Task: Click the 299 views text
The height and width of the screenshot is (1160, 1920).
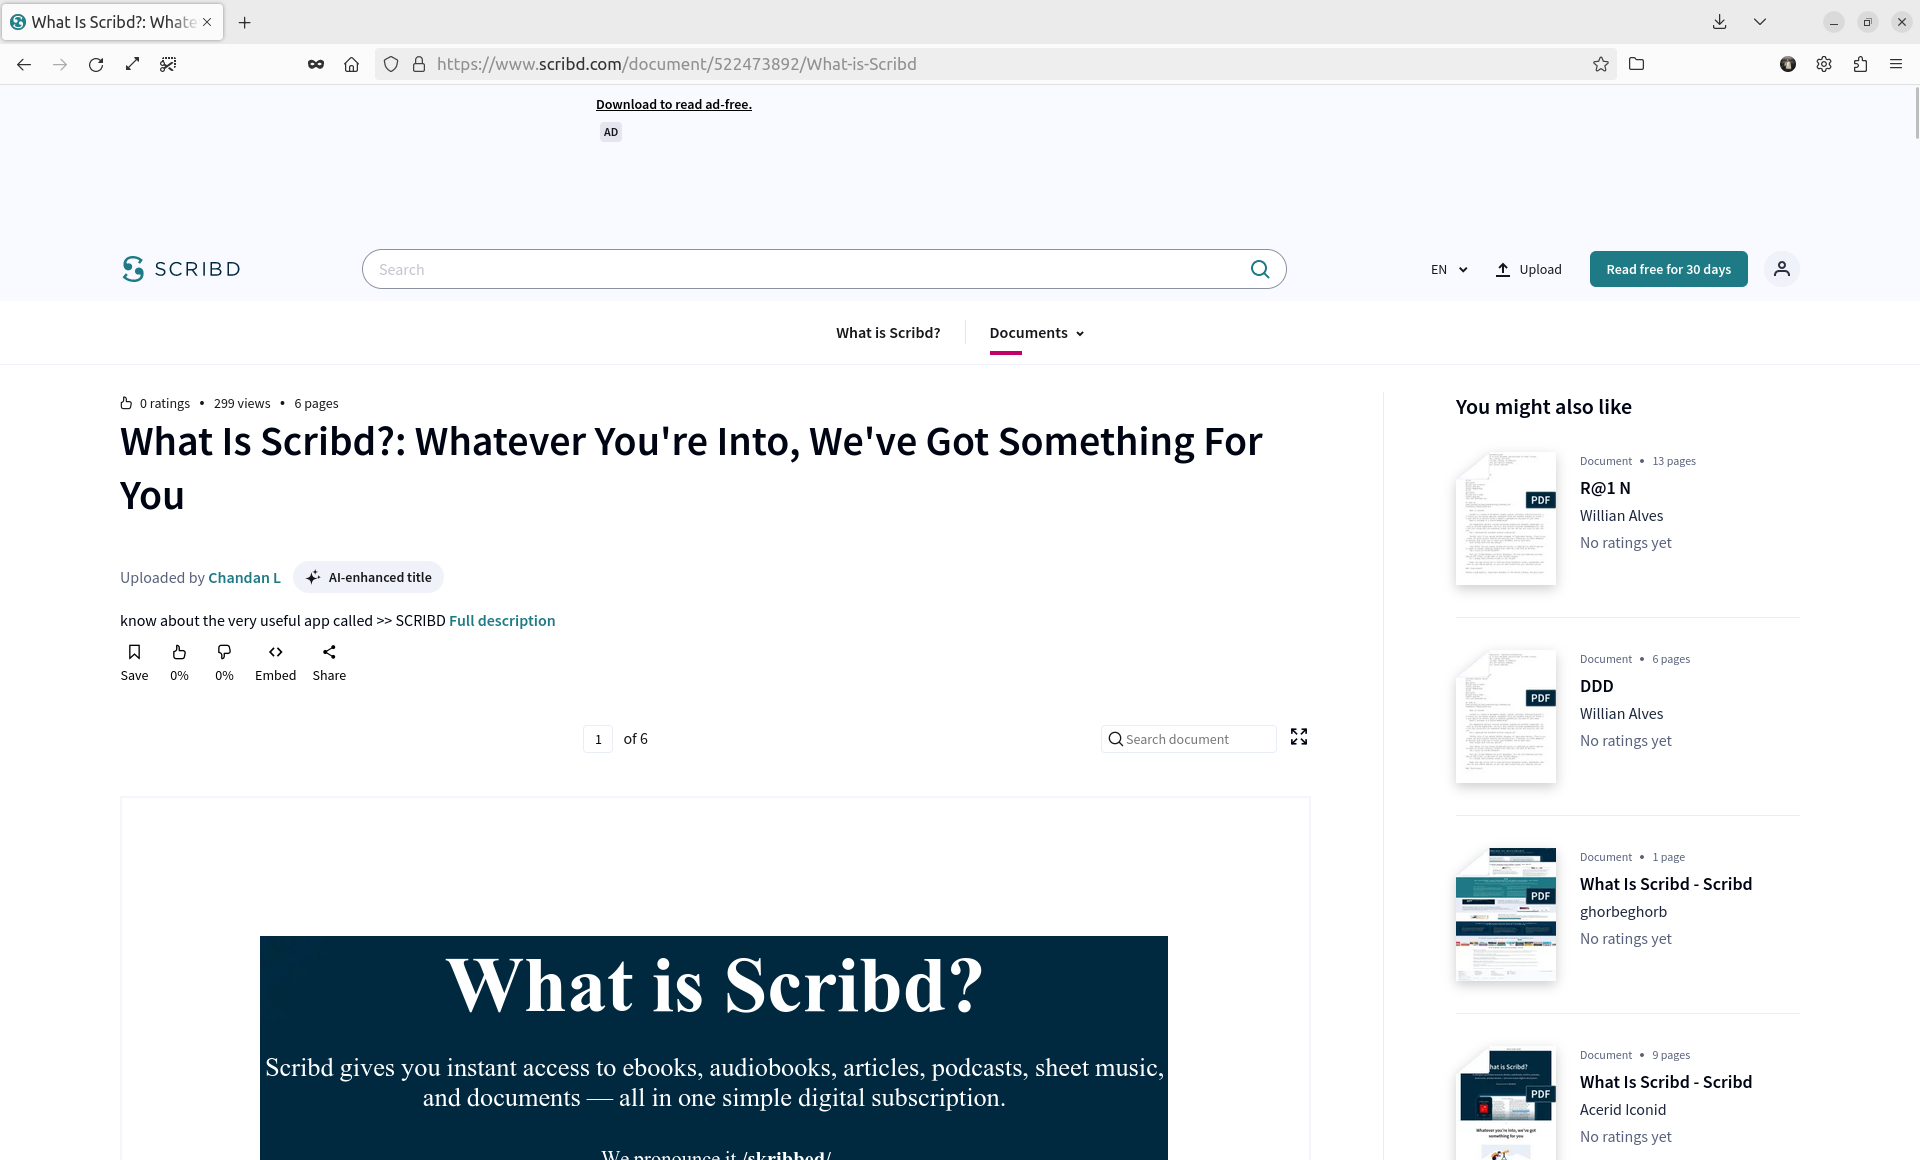Action: tap(242, 403)
